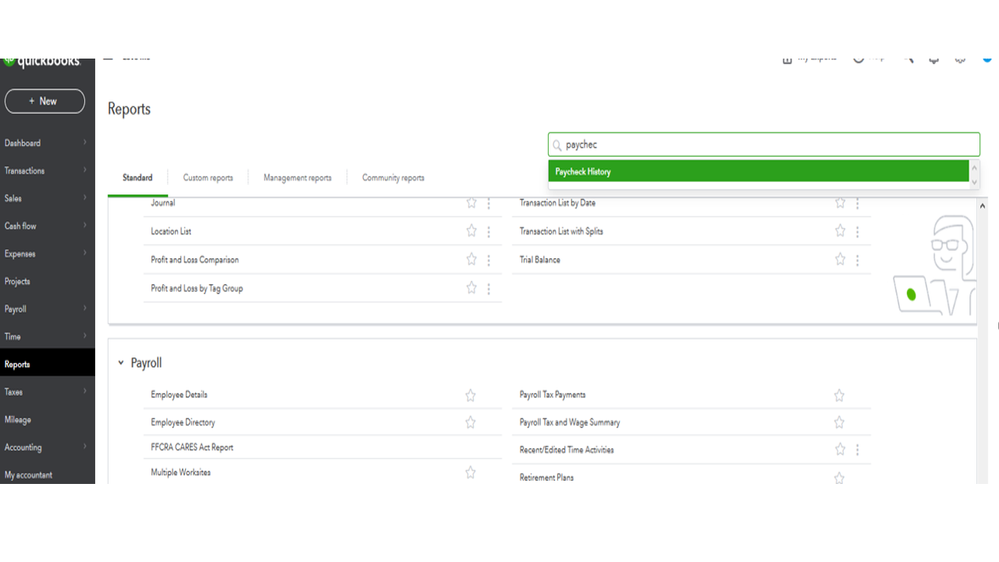
Task: Favorite the Location List report
Action: (471, 231)
